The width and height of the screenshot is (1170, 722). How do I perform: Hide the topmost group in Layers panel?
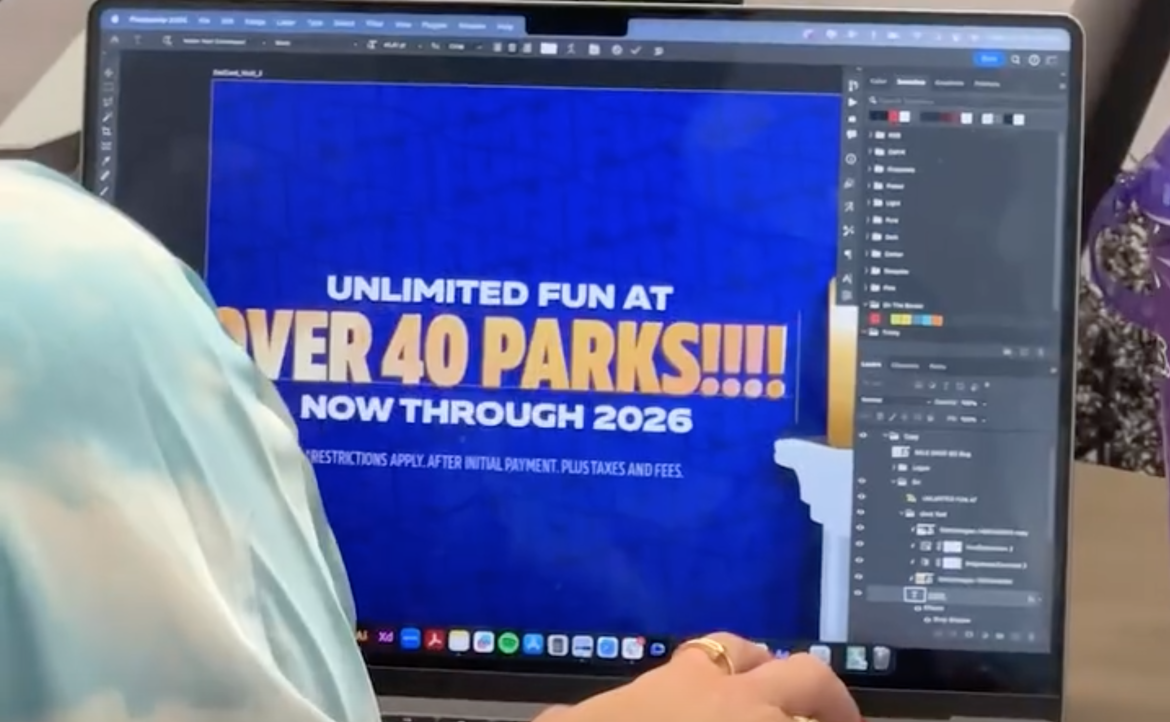coord(861,437)
